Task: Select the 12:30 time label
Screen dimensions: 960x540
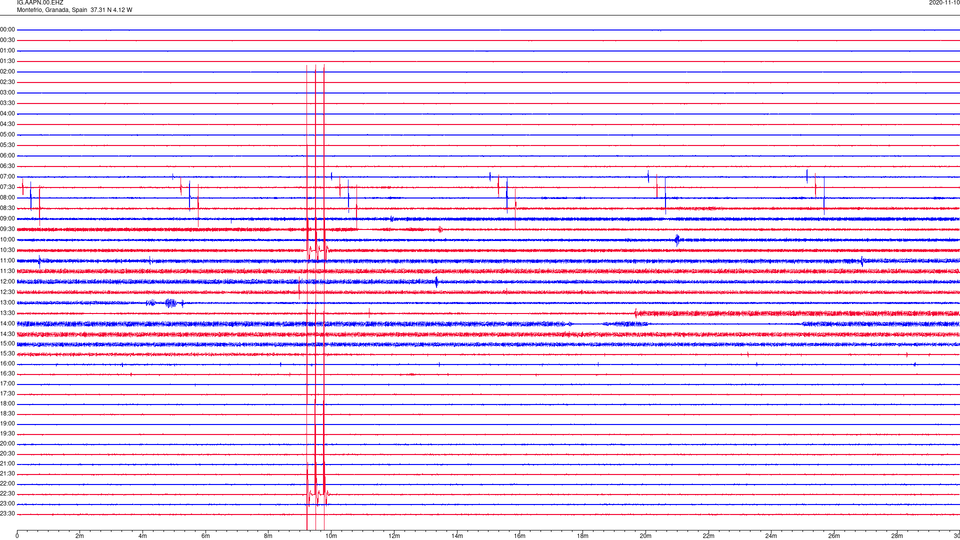Action: click(x=8, y=292)
